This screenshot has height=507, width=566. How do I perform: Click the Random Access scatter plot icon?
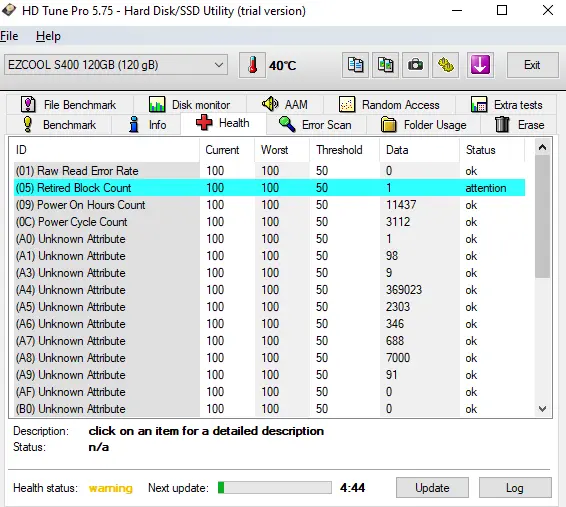pyautogui.click(x=347, y=104)
